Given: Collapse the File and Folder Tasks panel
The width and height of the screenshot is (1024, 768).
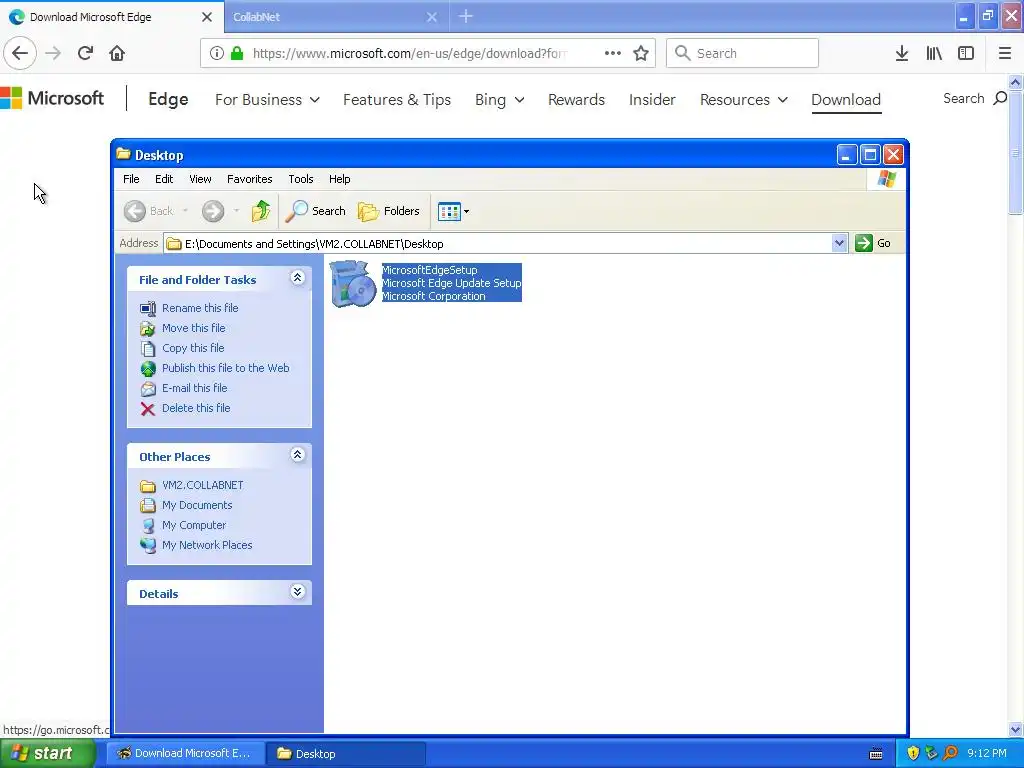Looking at the screenshot, I should point(297,278).
